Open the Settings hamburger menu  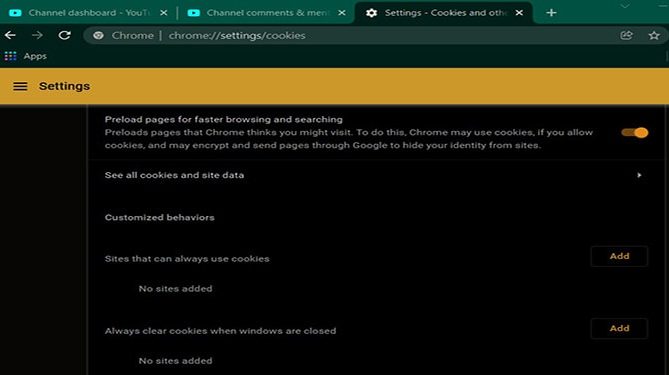(20, 86)
